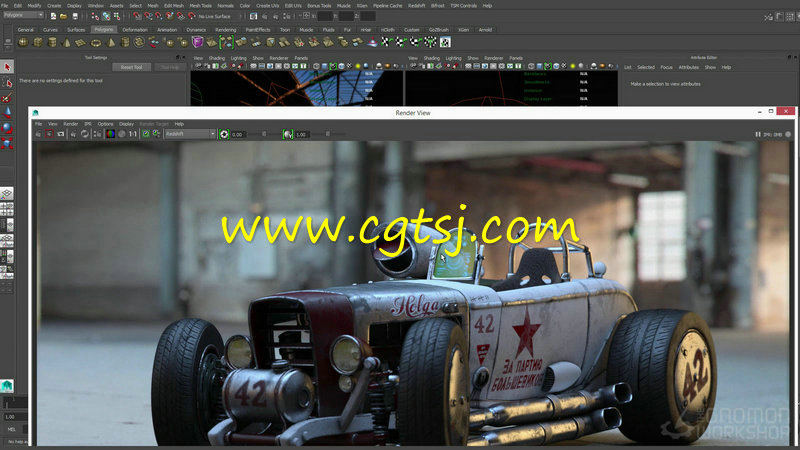Activate the Paint selection tool
This screenshot has width=800, height=450.
pyautogui.click(x=7, y=97)
